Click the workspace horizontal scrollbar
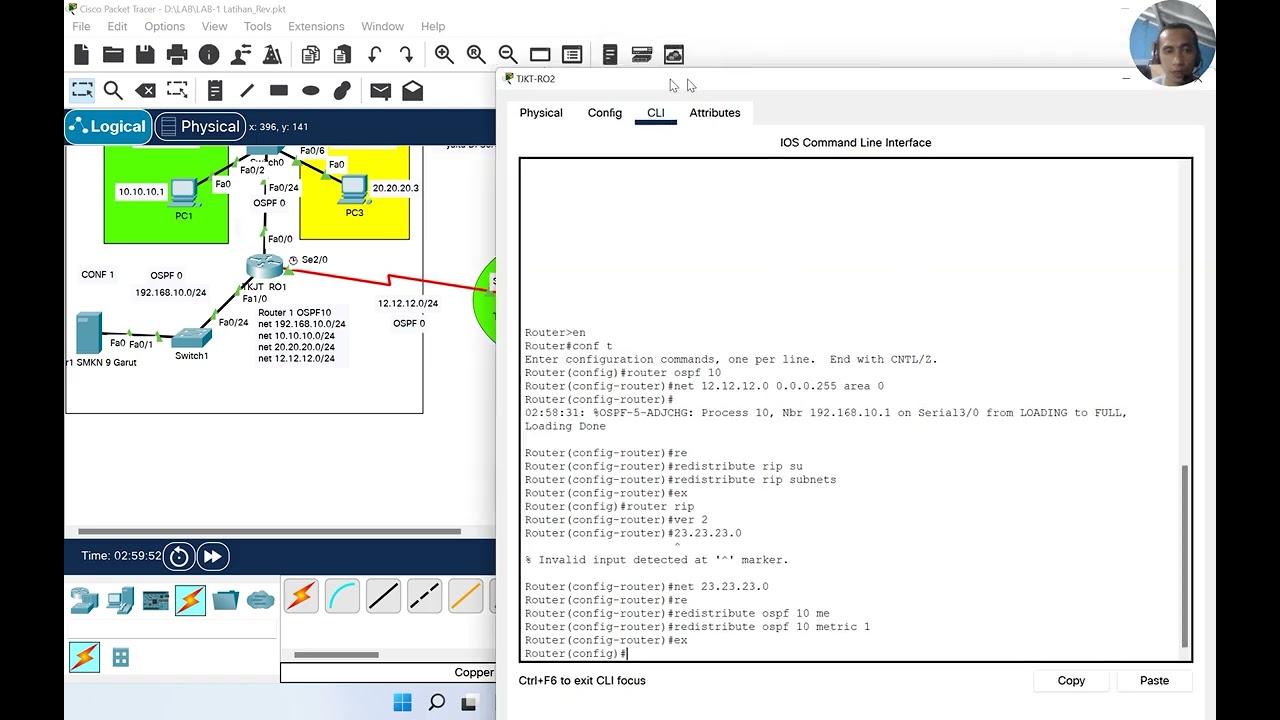Viewport: 1280px width, 720px height. [270, 531]
